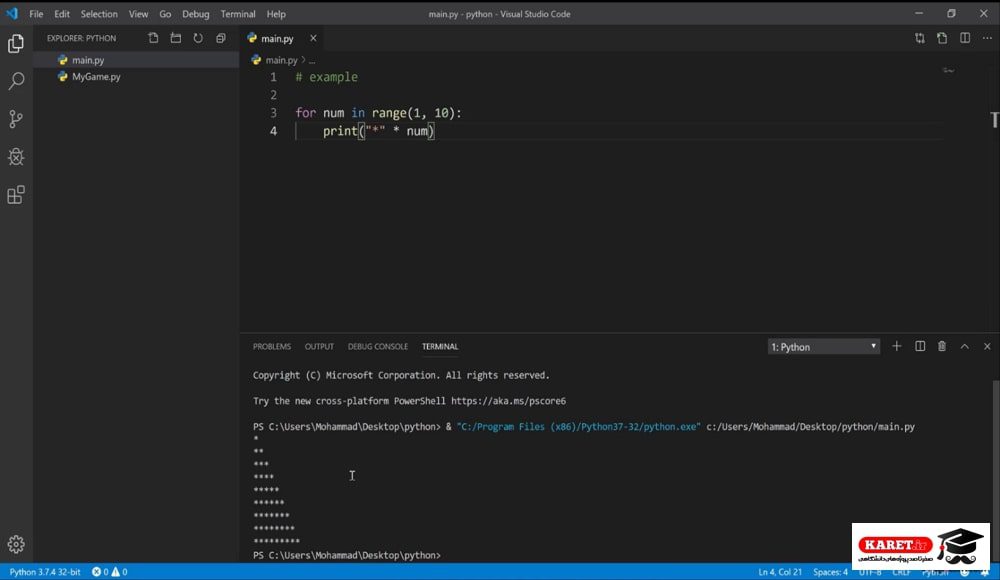Screen dimensions: 1000x580
Task: Close the main.py editor tab
Action: click(x=313, y=38)
